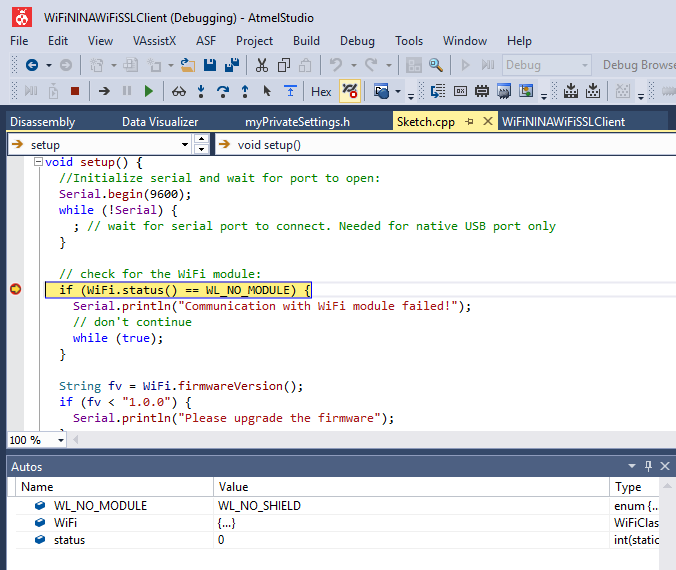This screenshot has width=676, height=570.
Task: Click the Name column header in Autos
Action: (x=115, y=487)
